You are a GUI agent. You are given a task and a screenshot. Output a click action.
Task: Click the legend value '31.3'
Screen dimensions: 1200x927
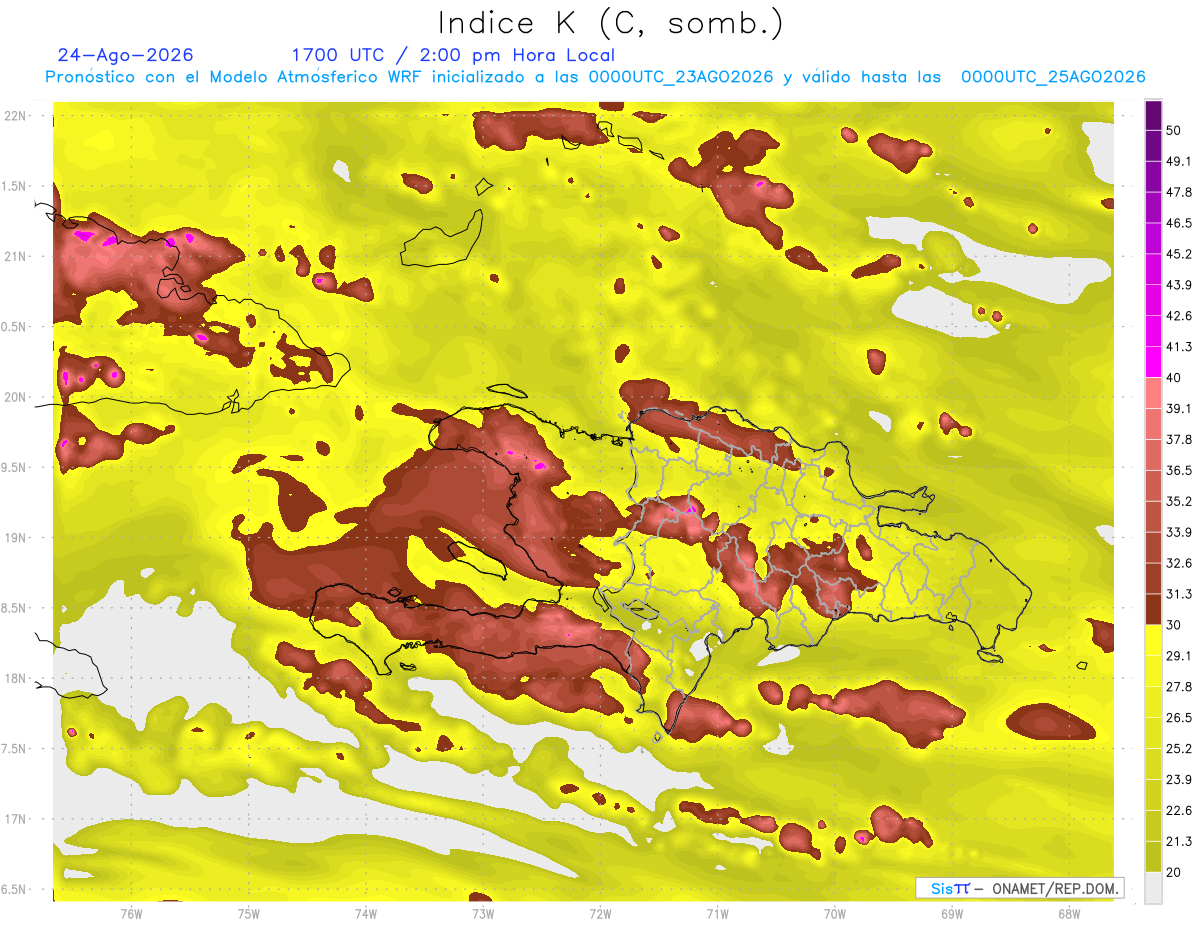(x=1178, y=594)
